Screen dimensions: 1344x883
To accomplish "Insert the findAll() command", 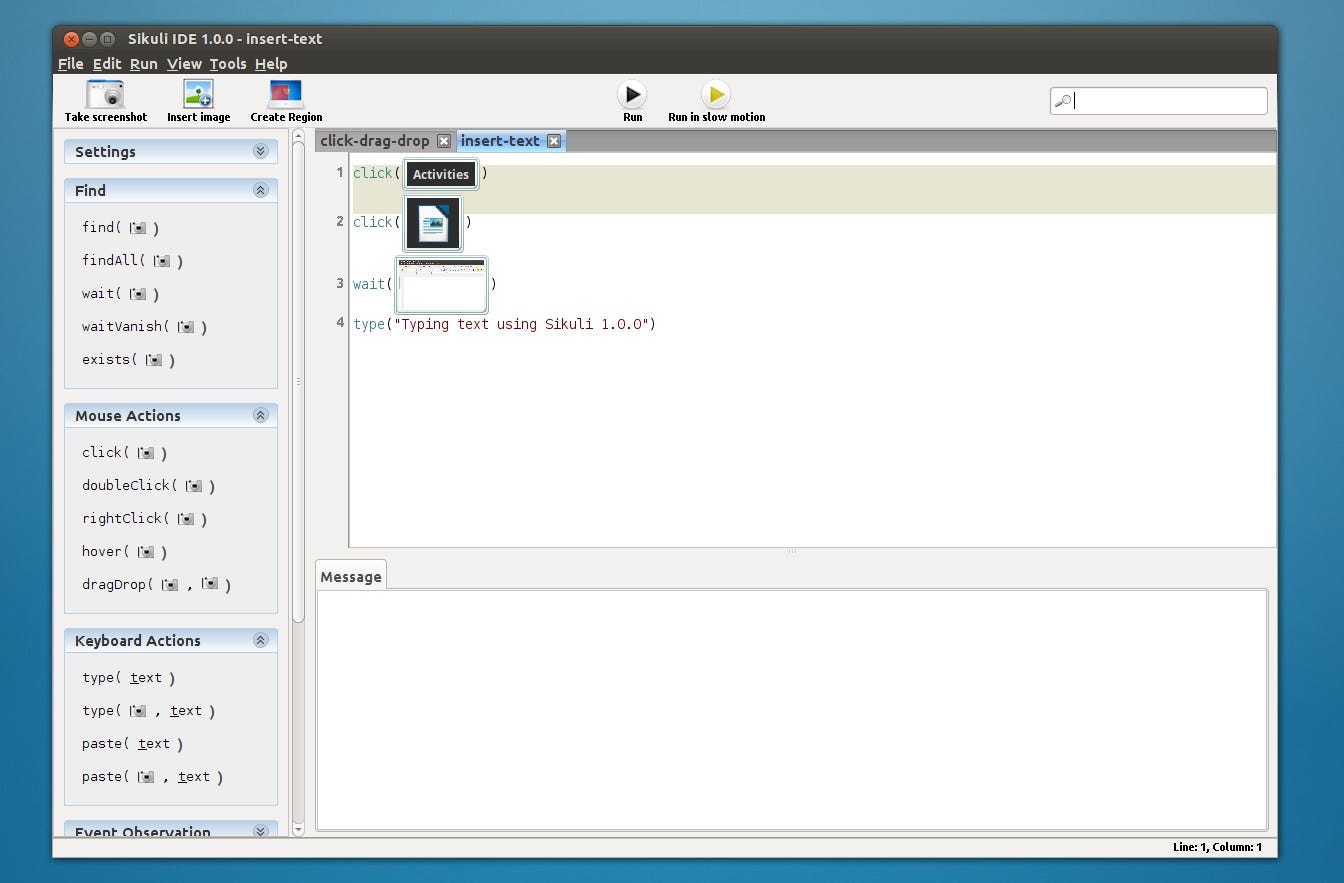I will (x=132, y=261).
